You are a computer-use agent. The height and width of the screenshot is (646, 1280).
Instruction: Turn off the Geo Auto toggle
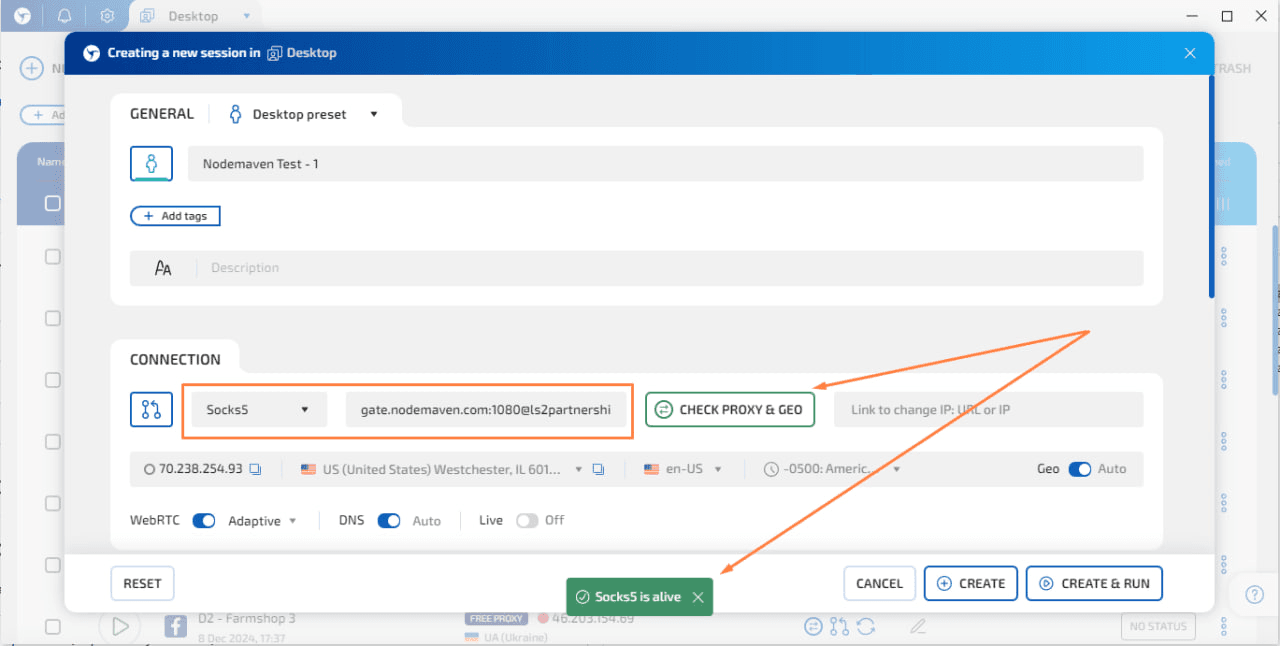pyautogui.click(x=1080, y=469)
